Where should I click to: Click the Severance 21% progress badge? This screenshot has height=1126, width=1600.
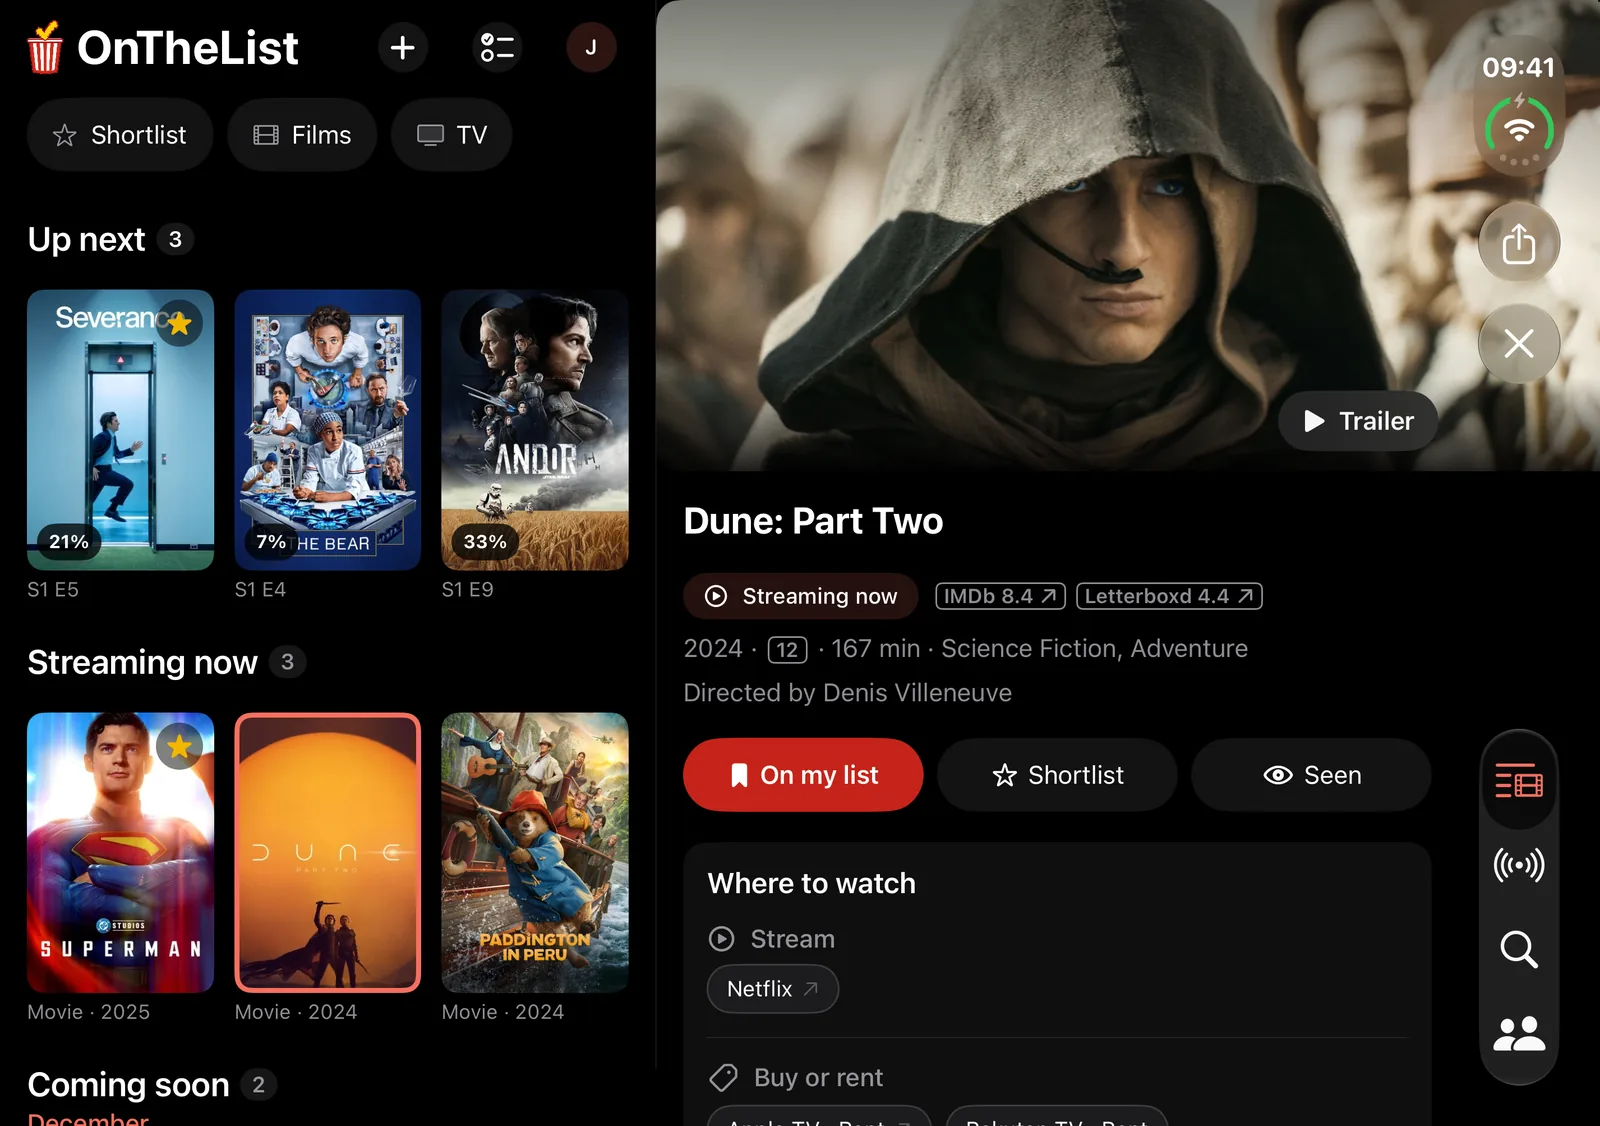pos(69,542)
